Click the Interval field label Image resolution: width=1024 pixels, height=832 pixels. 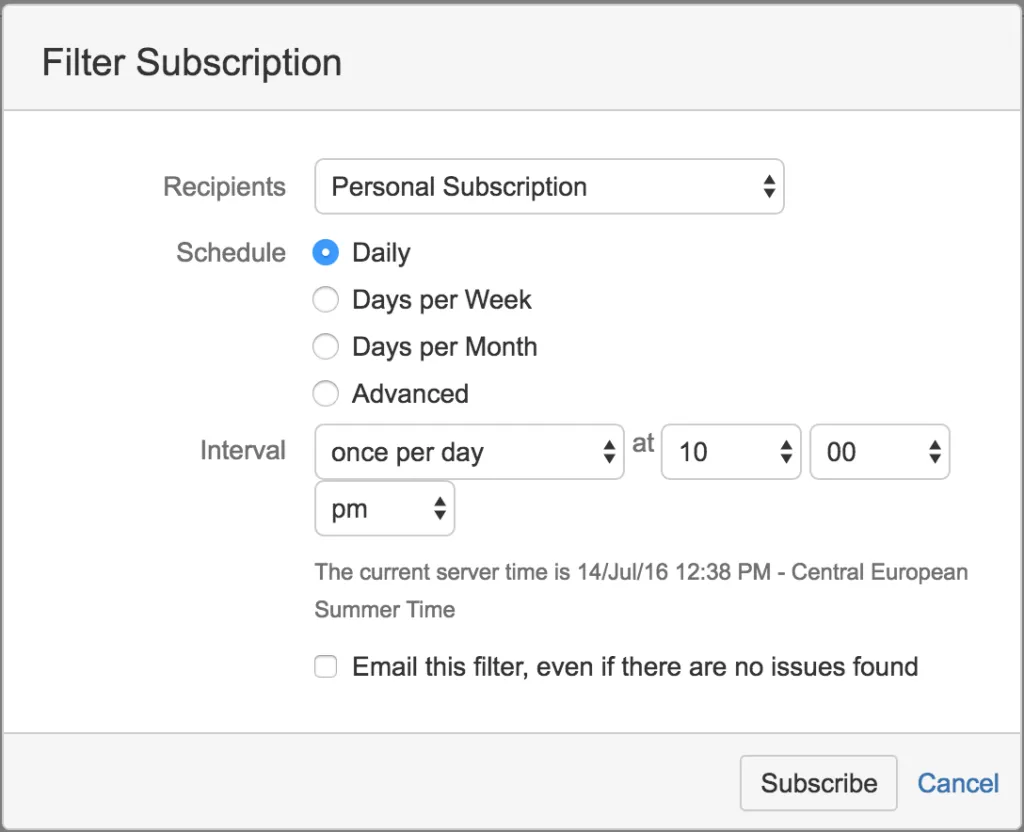click(243, 451)
